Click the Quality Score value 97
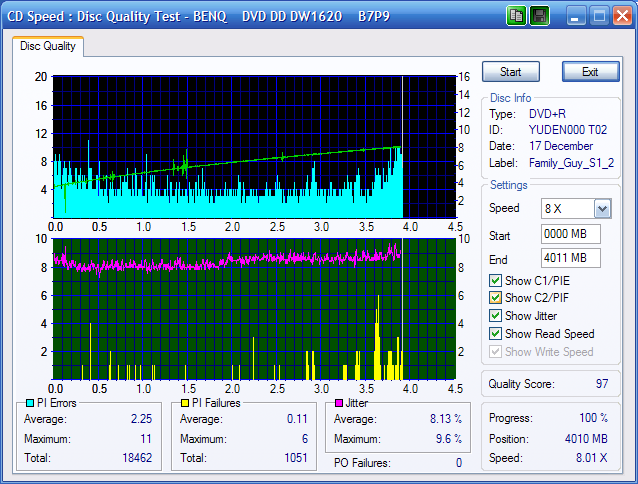638x484 pixels. [x=602, y=384]
